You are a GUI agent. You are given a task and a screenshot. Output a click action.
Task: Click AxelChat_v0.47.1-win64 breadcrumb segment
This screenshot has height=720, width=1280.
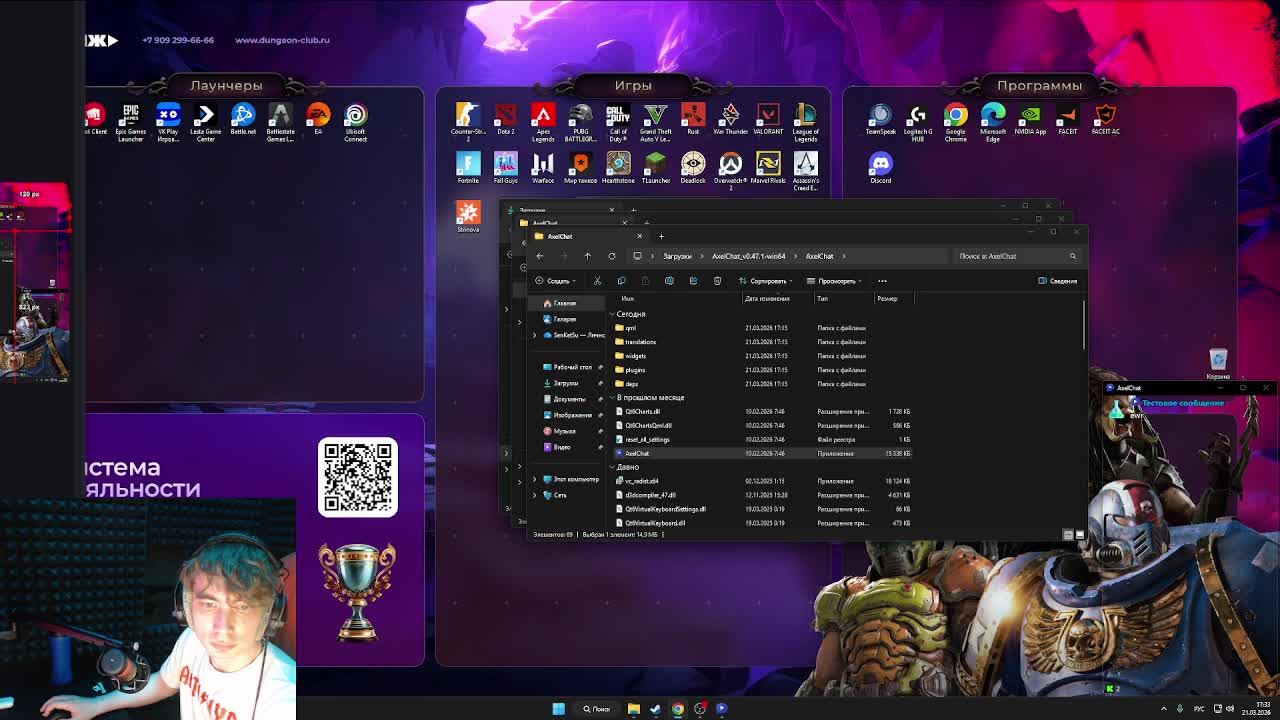pos(748,256)
